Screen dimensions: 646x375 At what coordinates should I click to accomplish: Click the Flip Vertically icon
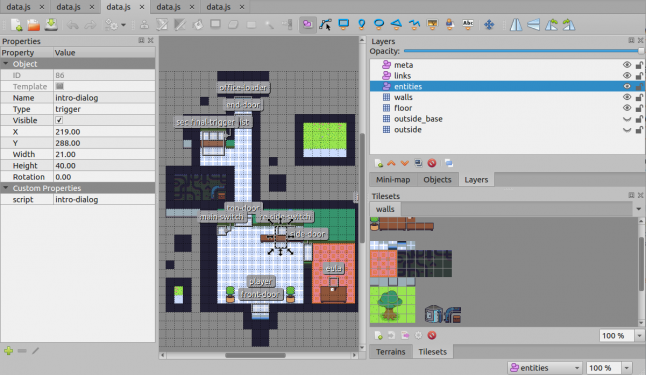tap(534, 25)
